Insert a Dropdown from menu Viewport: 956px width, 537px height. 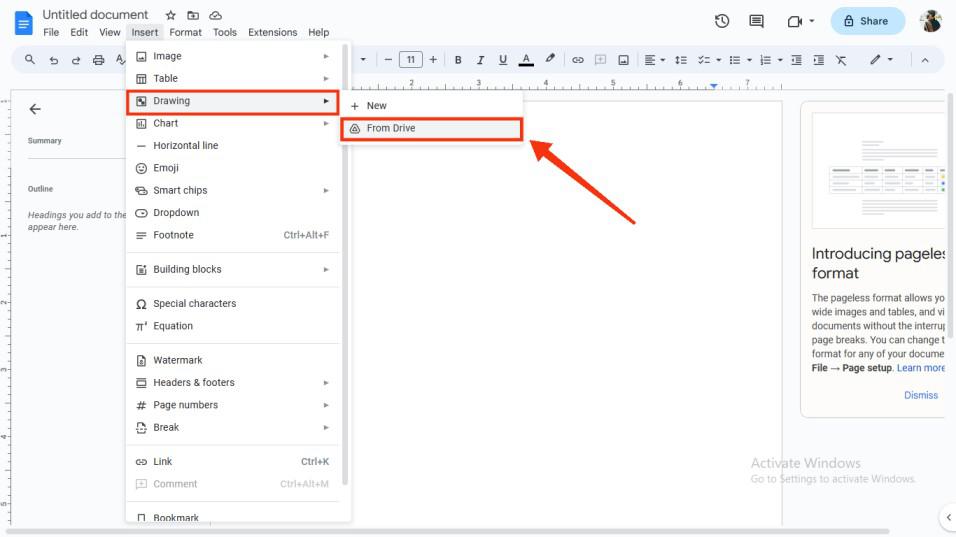[232, 213]
